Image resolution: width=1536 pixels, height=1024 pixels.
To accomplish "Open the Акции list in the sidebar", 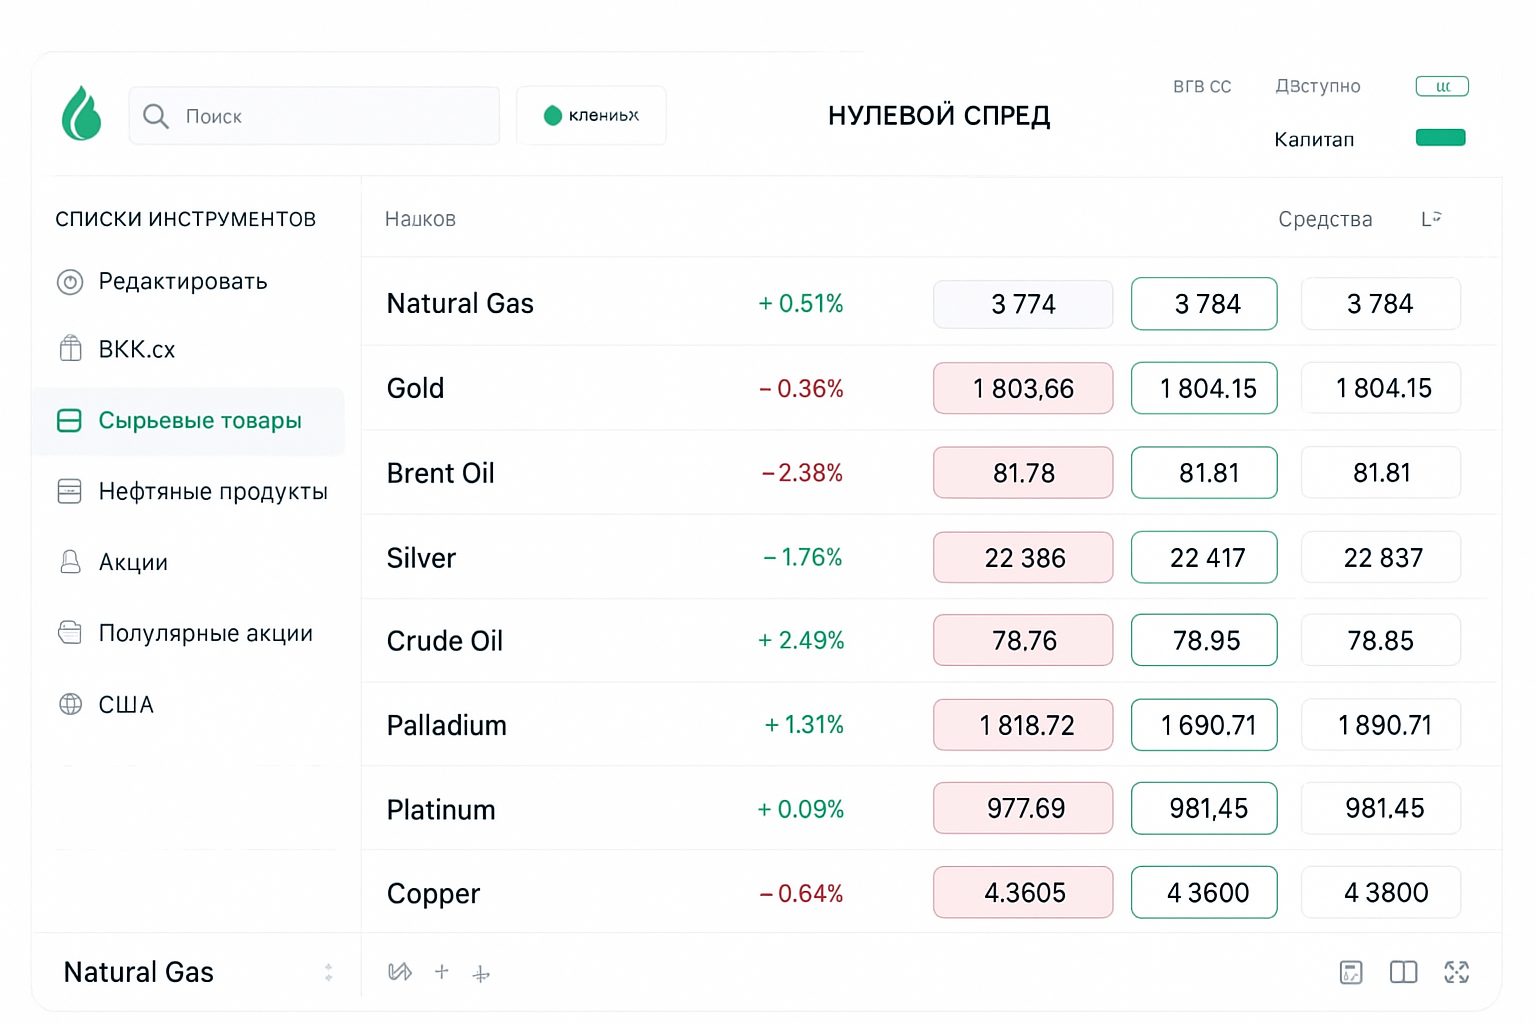I will (133, 563).
